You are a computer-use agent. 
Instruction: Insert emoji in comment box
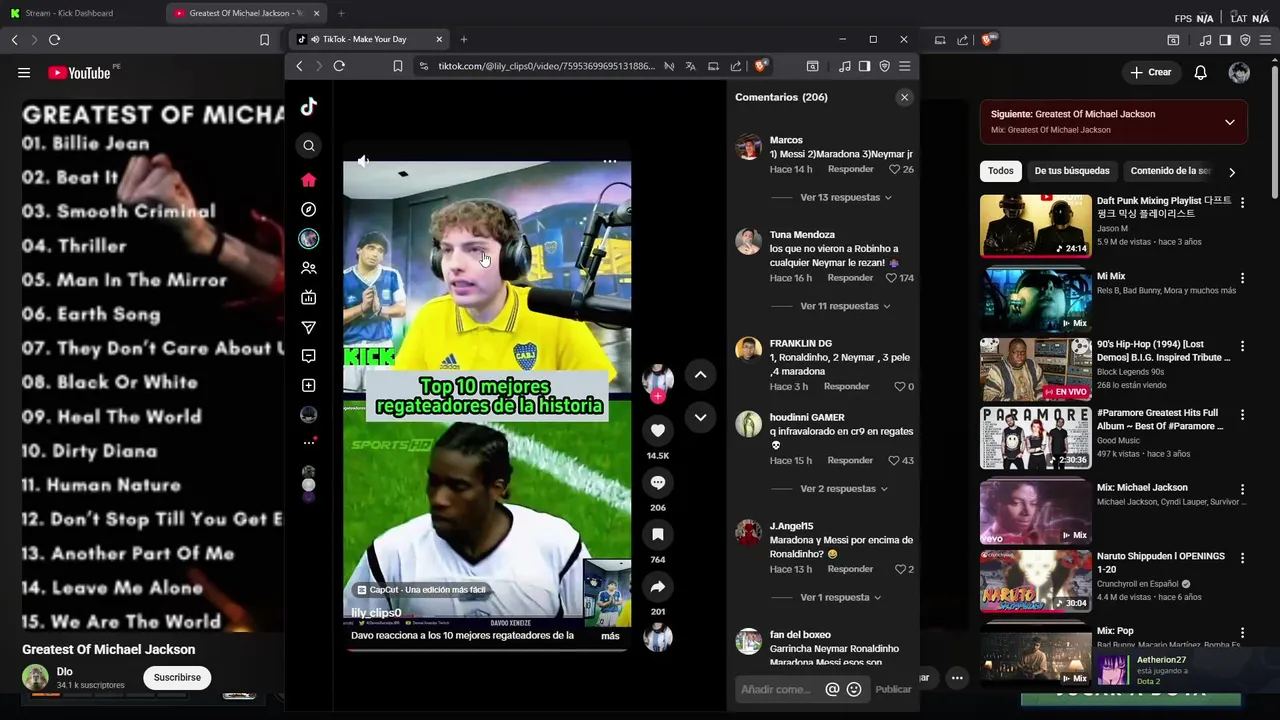coord(854,689)
